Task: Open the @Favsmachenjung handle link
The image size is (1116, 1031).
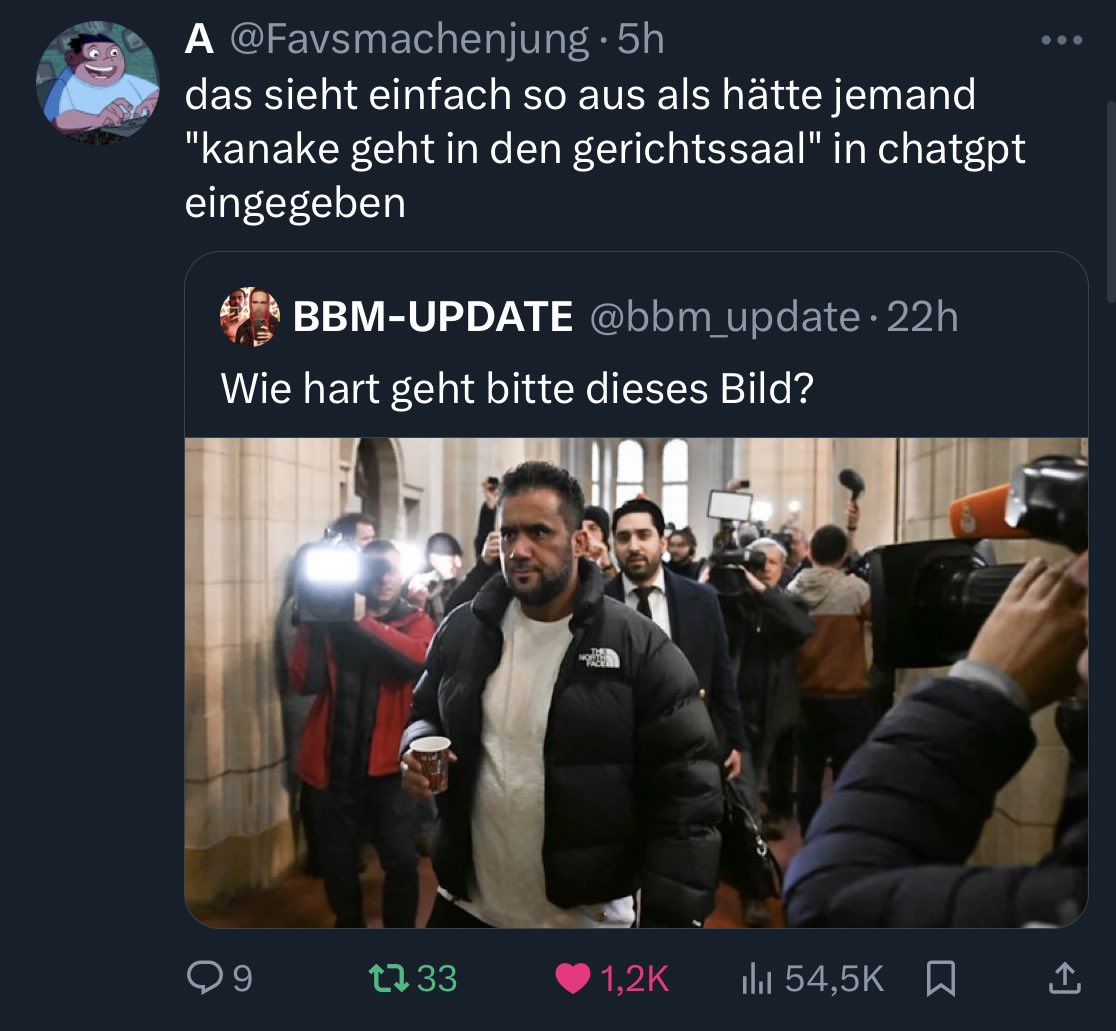Action: tap(409, 39)
